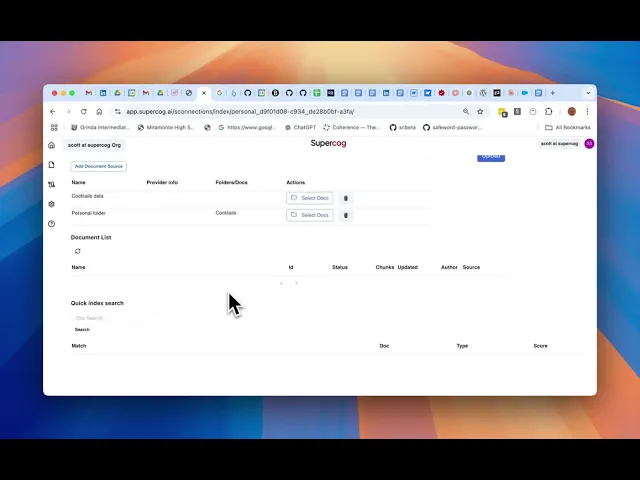
Task: Open the scott at supercog Org switcher
Action: click(x=94, y=145)
